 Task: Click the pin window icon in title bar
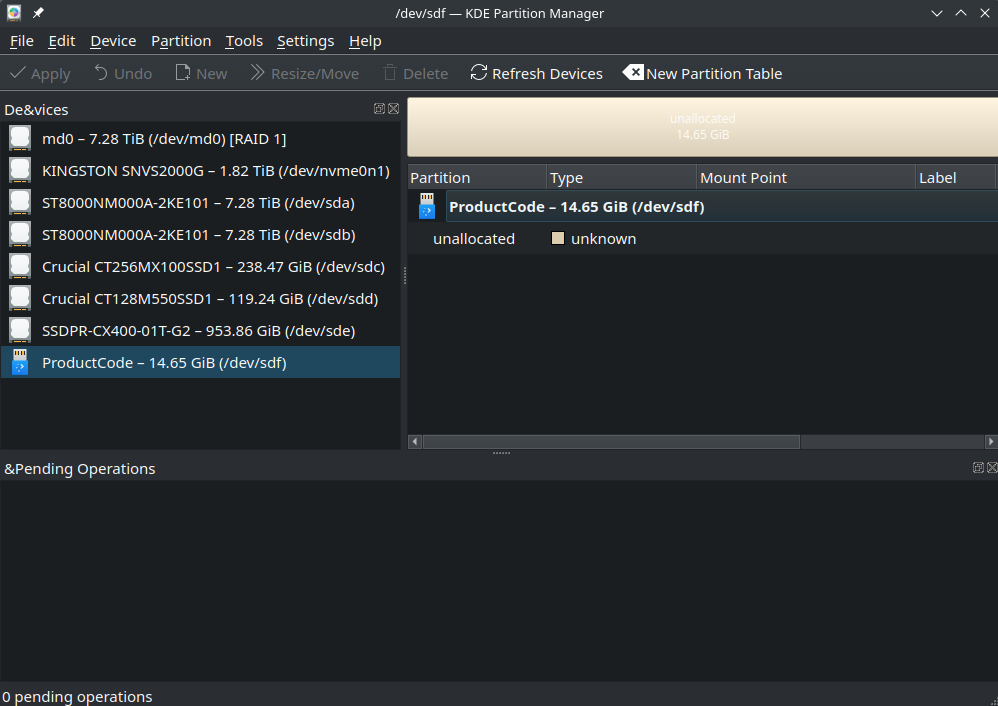coord(38,13)
